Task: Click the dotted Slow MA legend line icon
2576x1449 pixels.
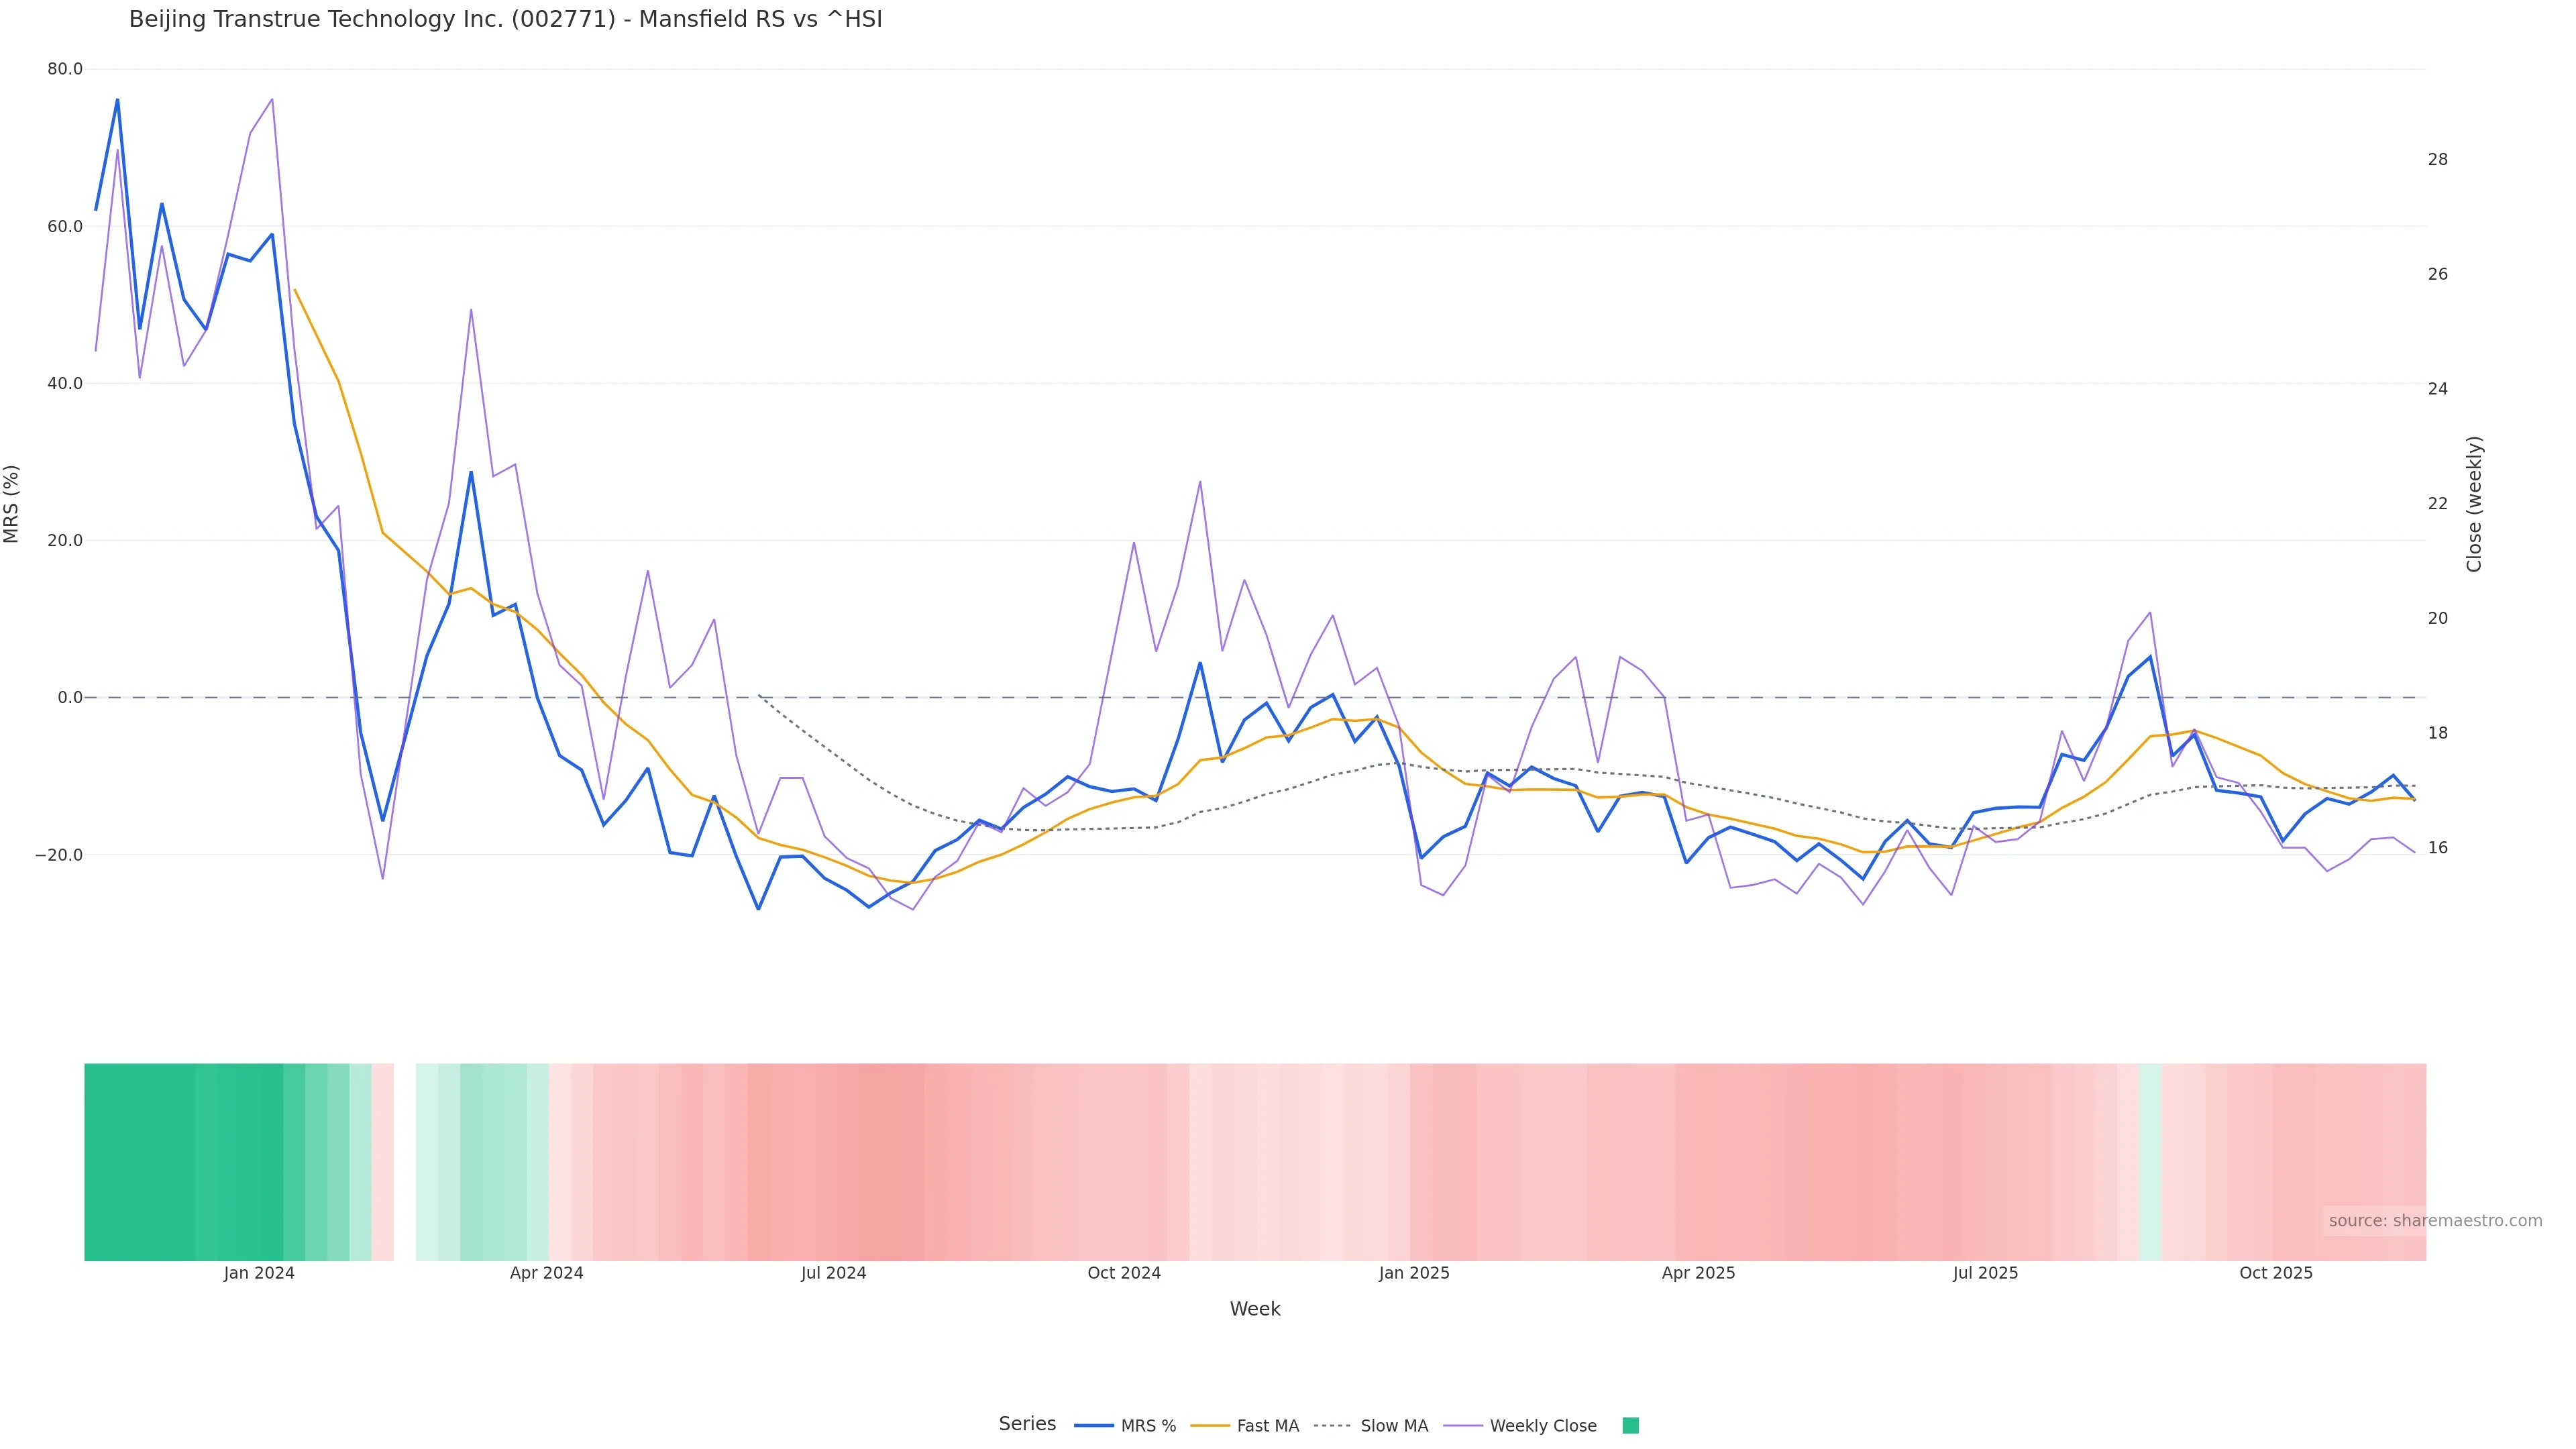Action: [x=1332, y=1426]
